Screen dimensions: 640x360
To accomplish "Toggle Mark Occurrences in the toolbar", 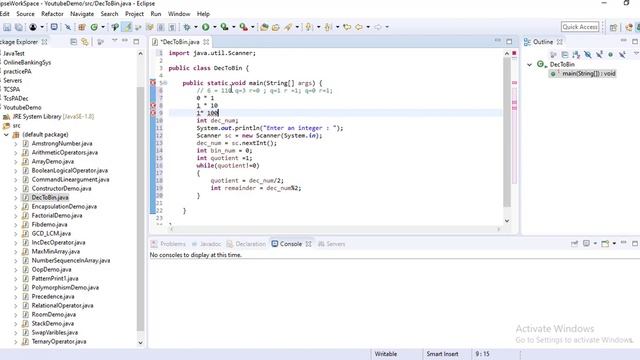I will tap(128, 27).
